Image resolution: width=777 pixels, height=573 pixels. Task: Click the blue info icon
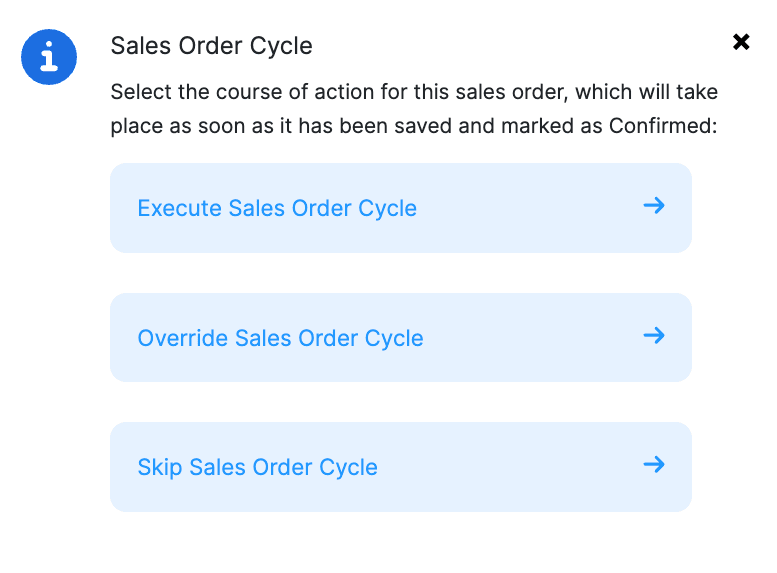49,57
